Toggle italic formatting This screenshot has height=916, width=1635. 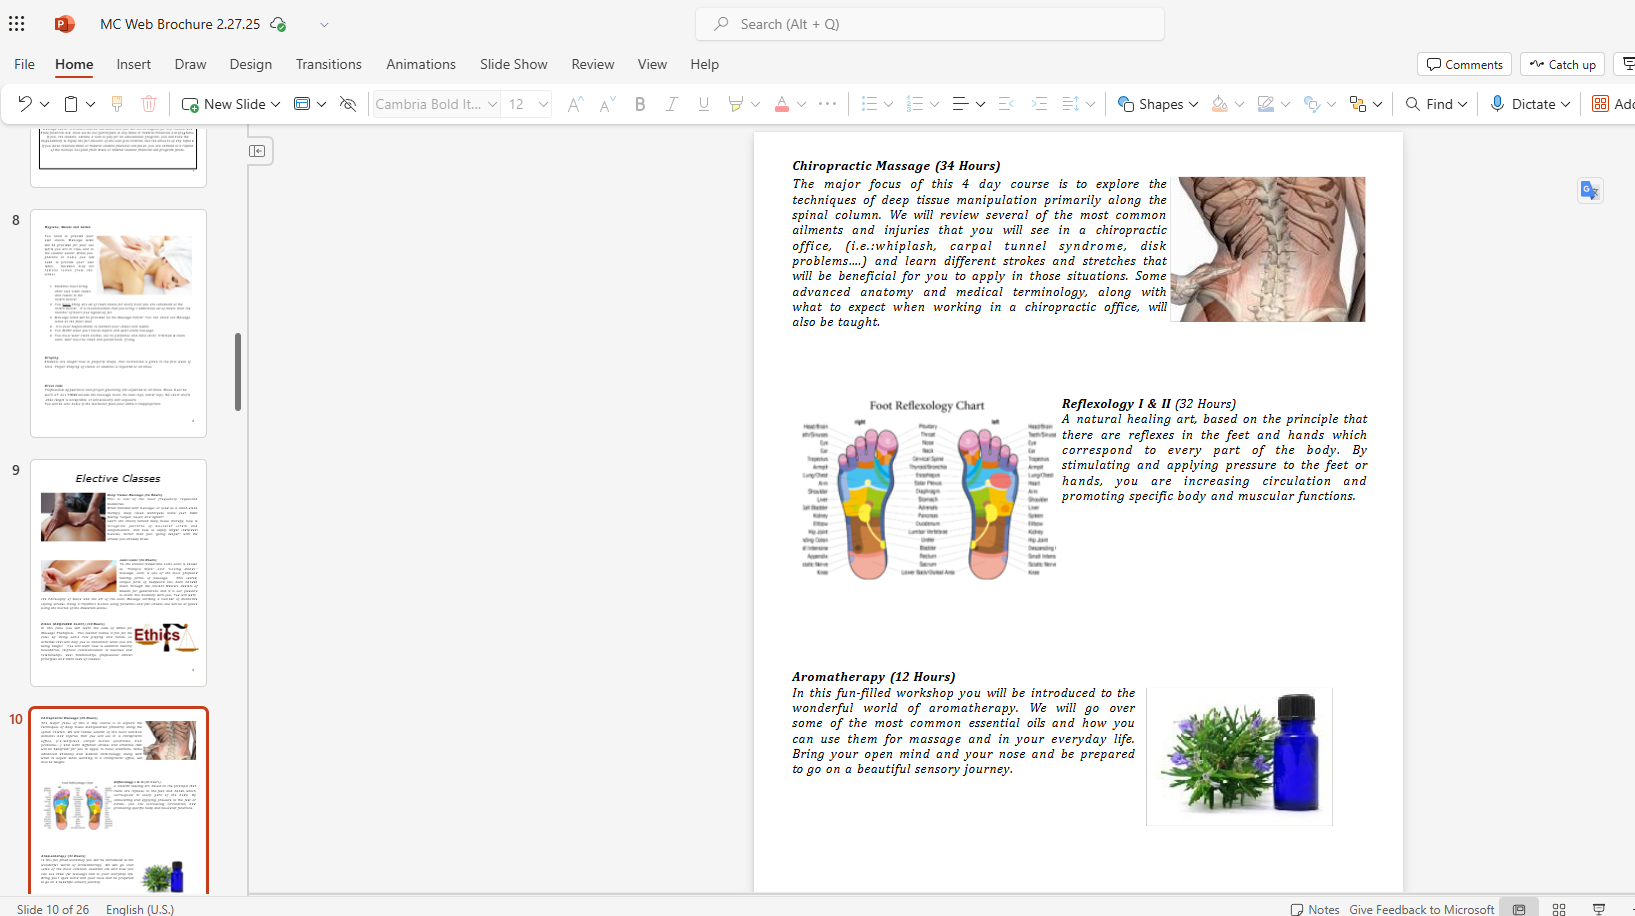coord(672,103)
